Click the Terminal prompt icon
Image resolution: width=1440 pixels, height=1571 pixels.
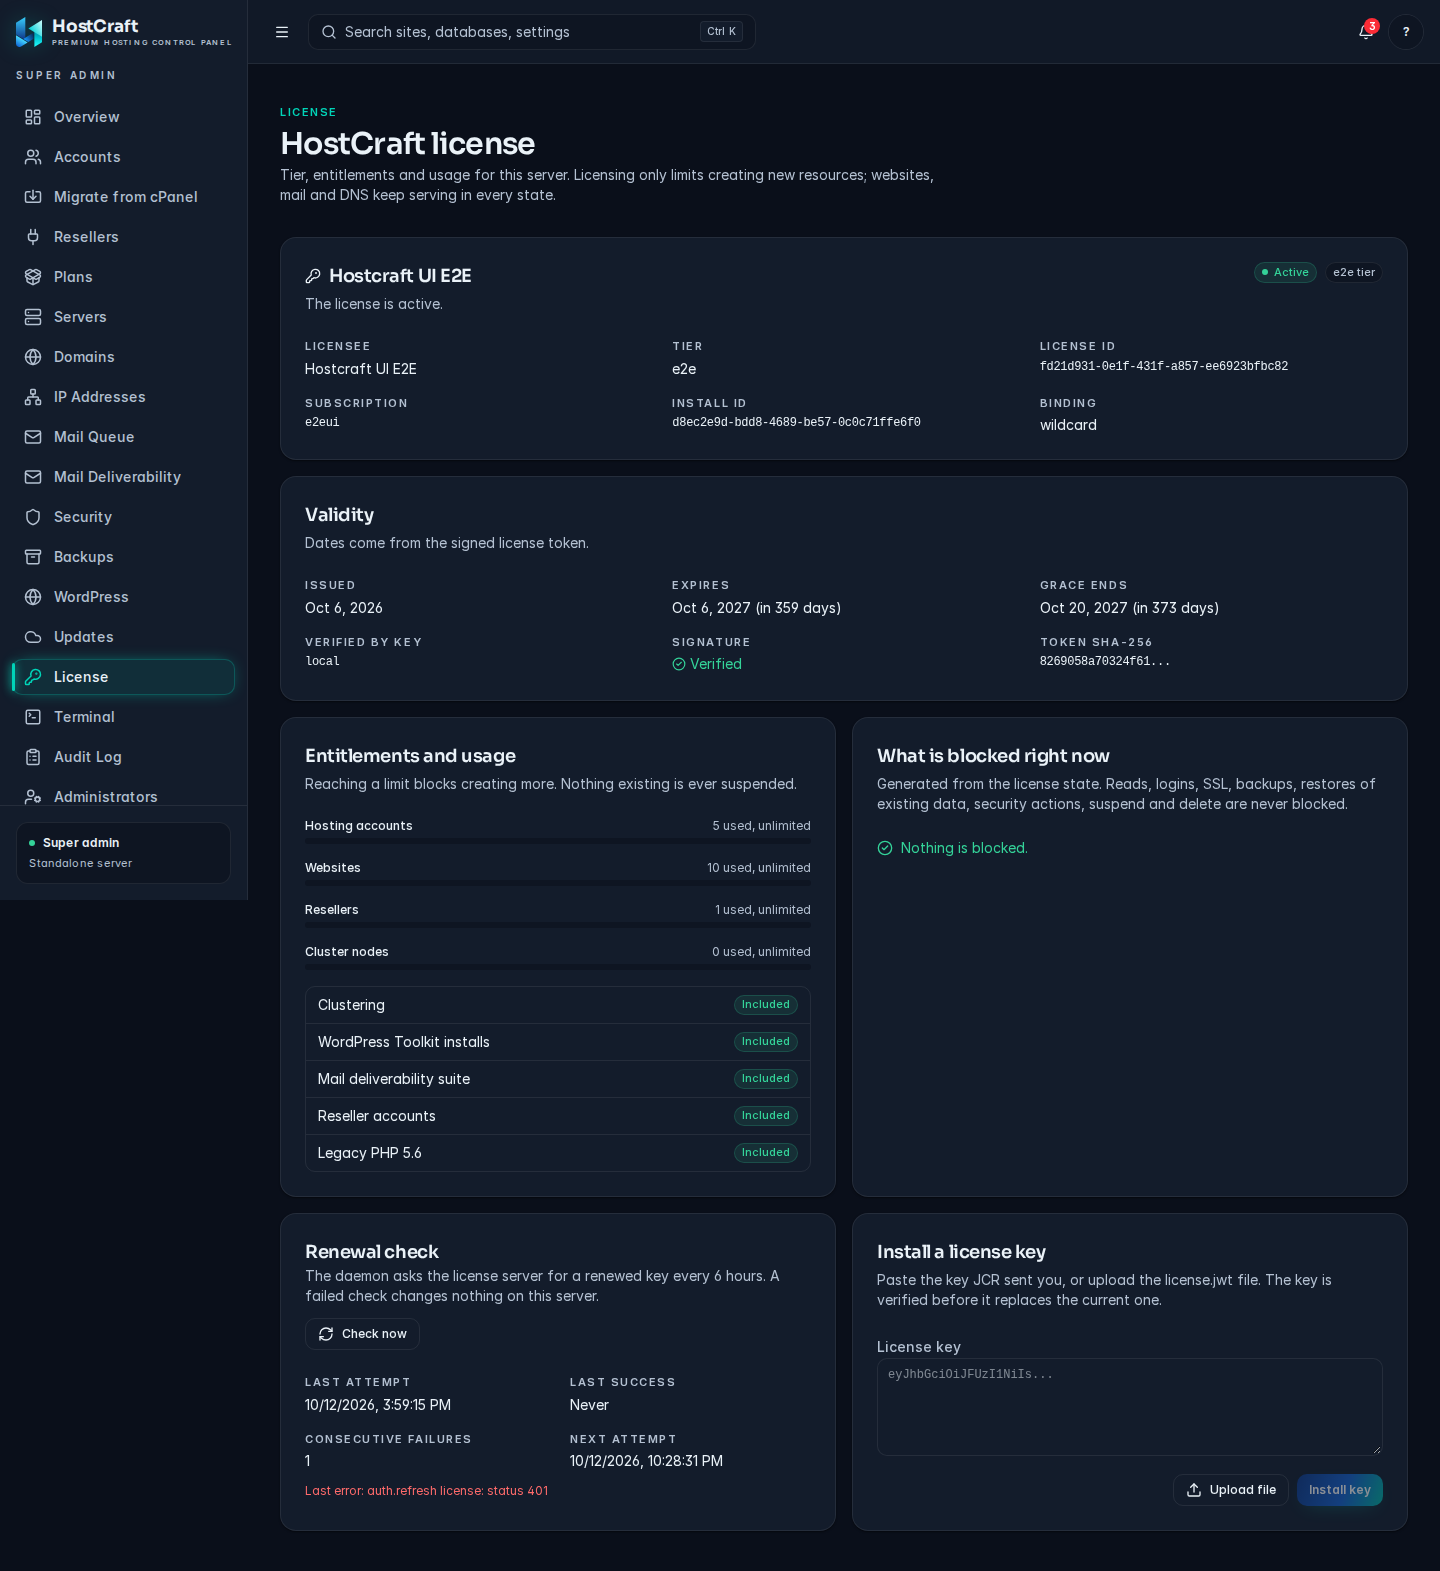click(33, 717)
